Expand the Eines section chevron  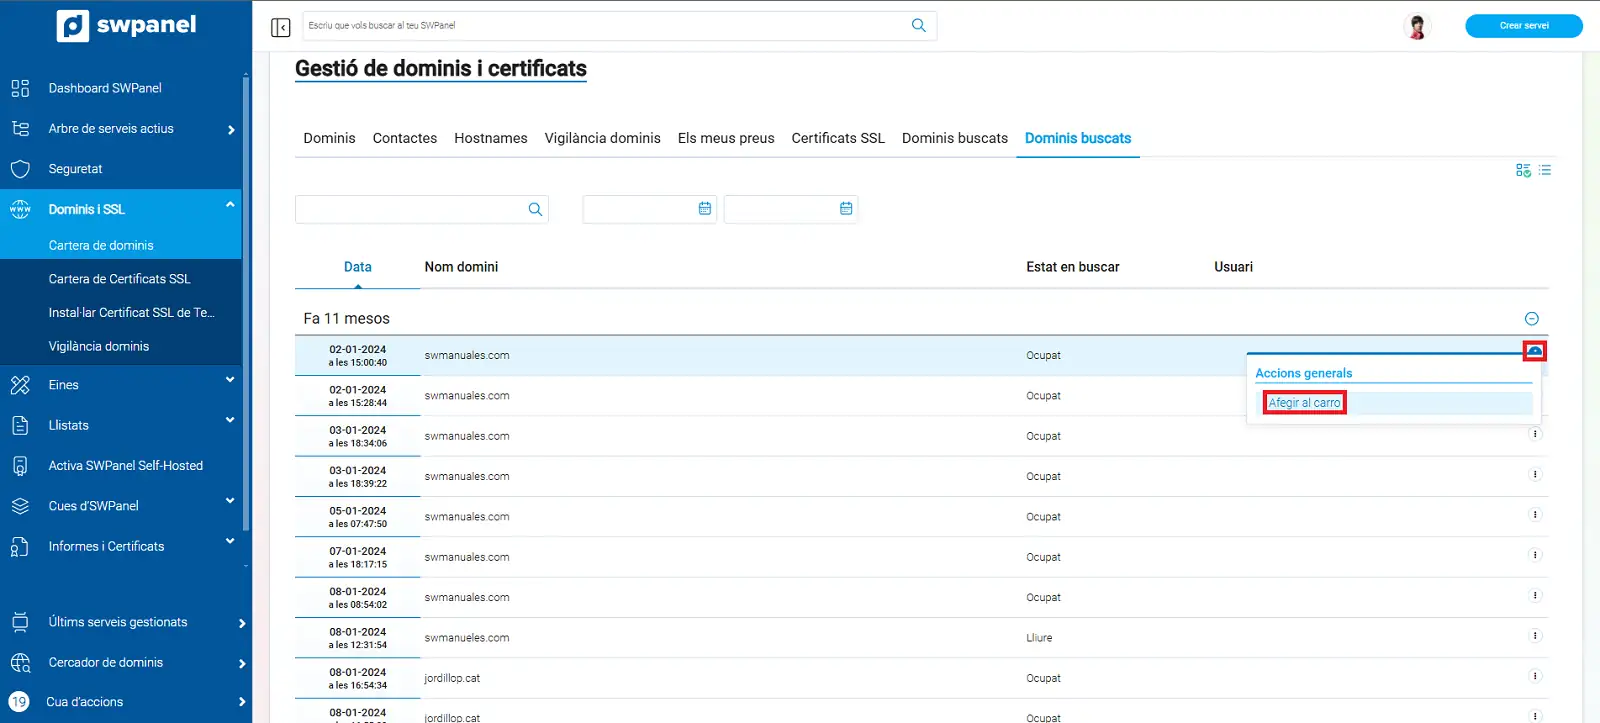pyautogui.click(x=230, y=380)
